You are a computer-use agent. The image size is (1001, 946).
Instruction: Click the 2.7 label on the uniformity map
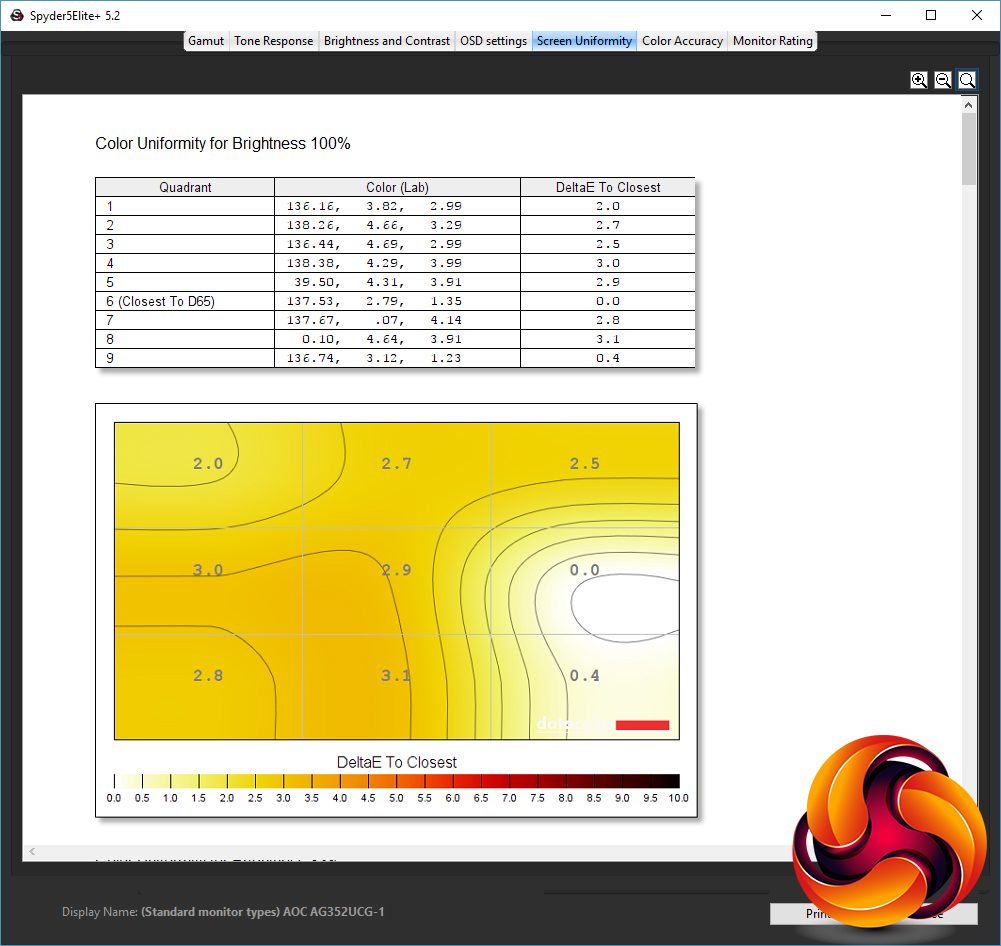396,463
